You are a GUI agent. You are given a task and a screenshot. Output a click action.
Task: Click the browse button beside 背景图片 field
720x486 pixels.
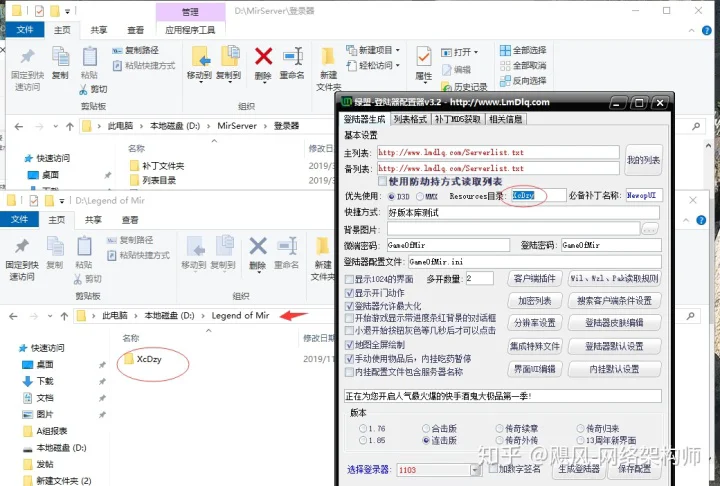pos(649,229)
